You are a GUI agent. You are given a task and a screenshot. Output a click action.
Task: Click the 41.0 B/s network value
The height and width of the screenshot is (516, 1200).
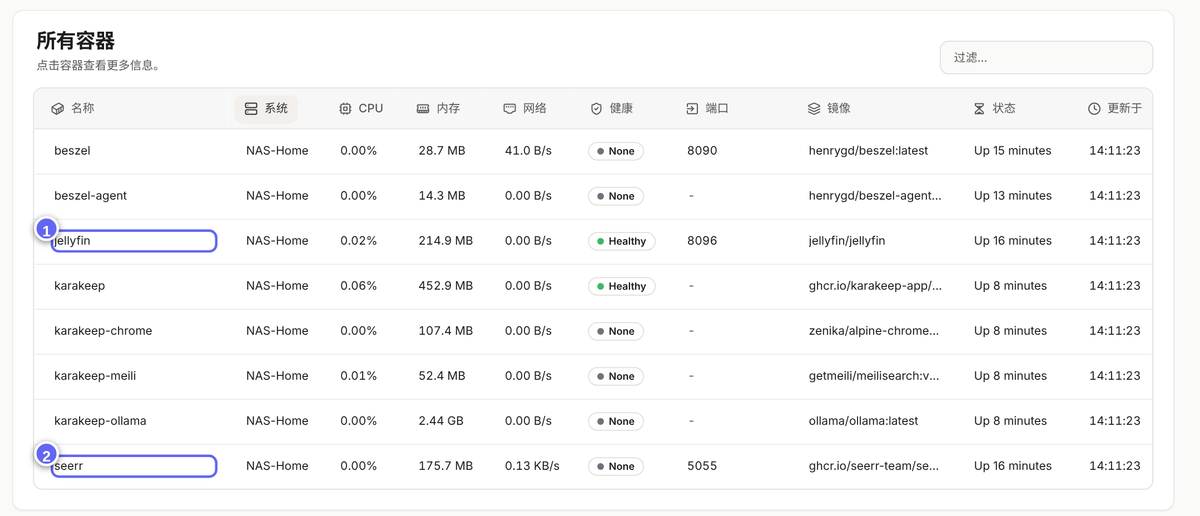pos(529,151)
